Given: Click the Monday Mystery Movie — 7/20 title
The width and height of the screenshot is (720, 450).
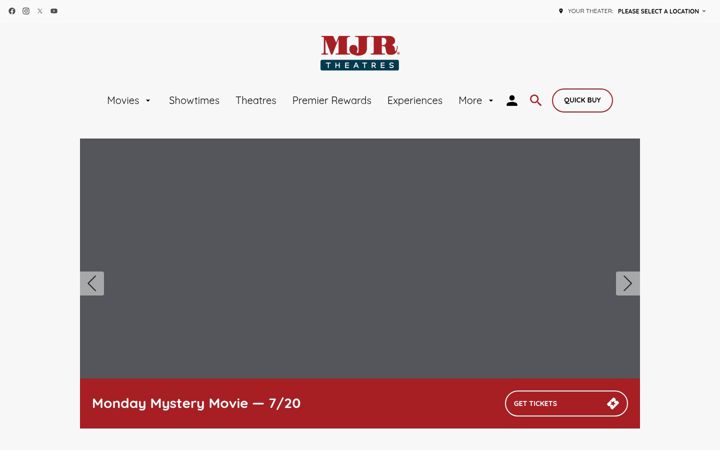Looking at the screenshot, I should click(196, 403).
